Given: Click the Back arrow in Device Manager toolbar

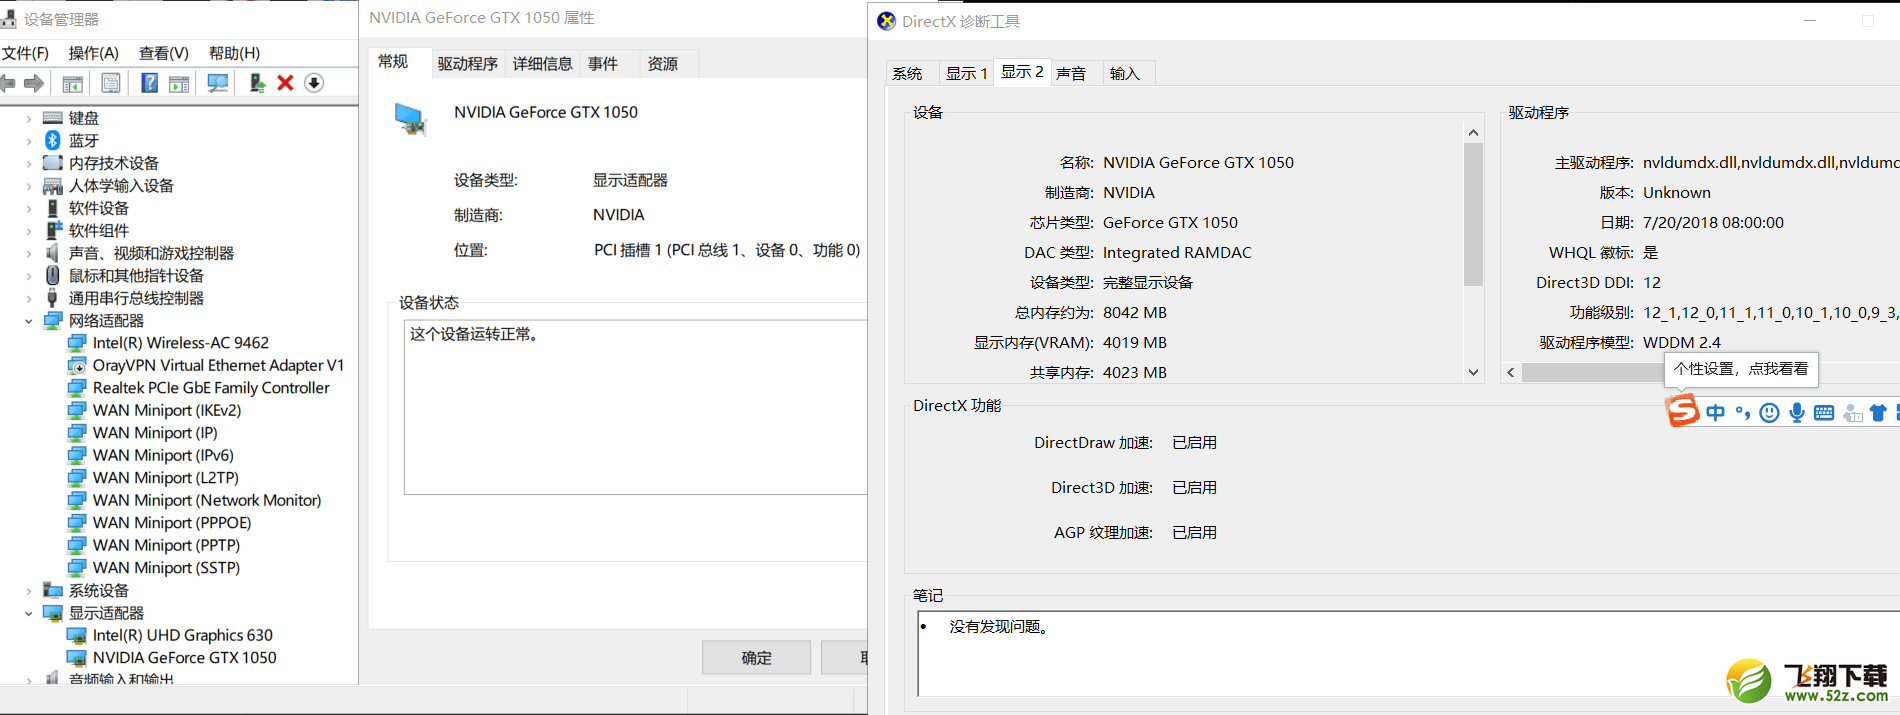Looking at the screenshot, I should coord(8,83).
